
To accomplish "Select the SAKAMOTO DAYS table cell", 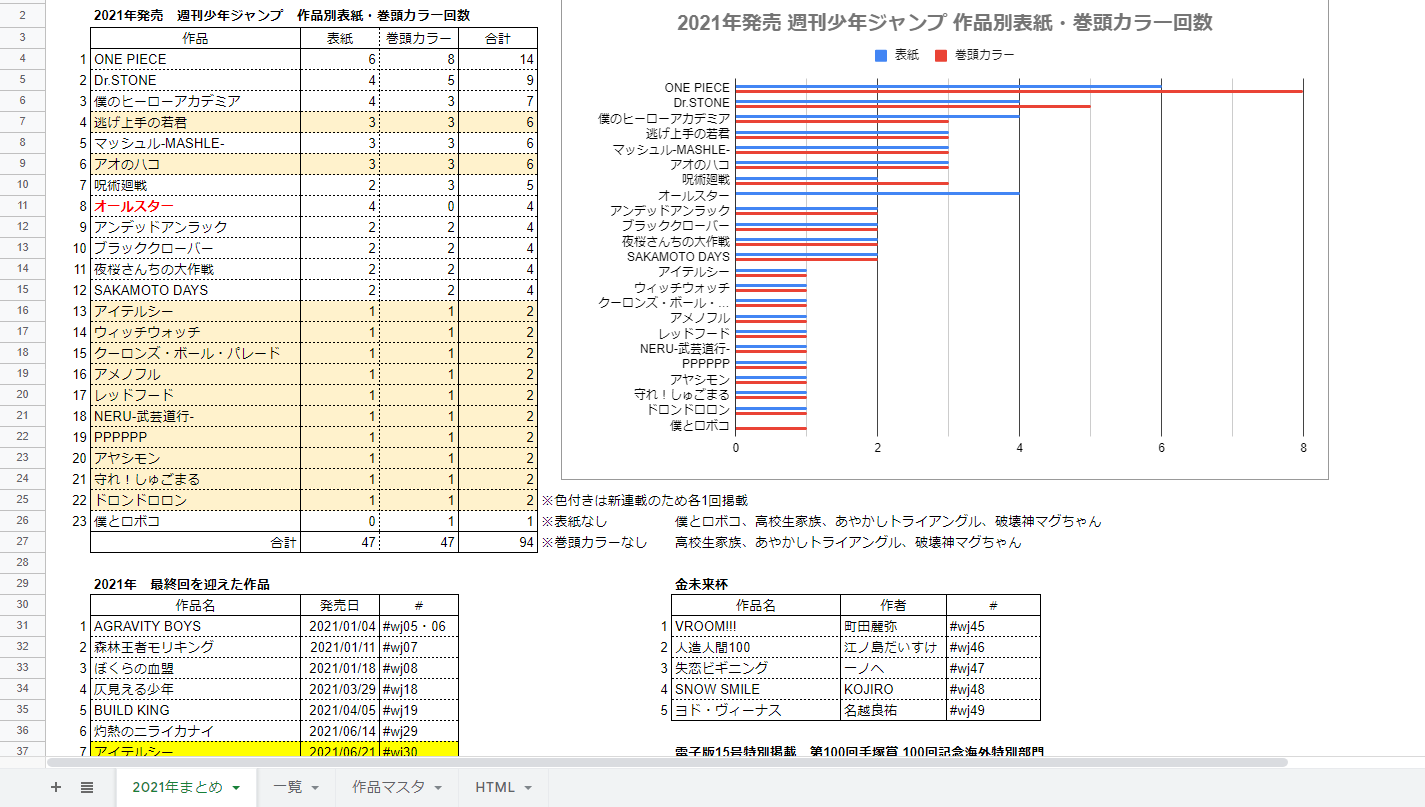I will (x=195, y=290).
